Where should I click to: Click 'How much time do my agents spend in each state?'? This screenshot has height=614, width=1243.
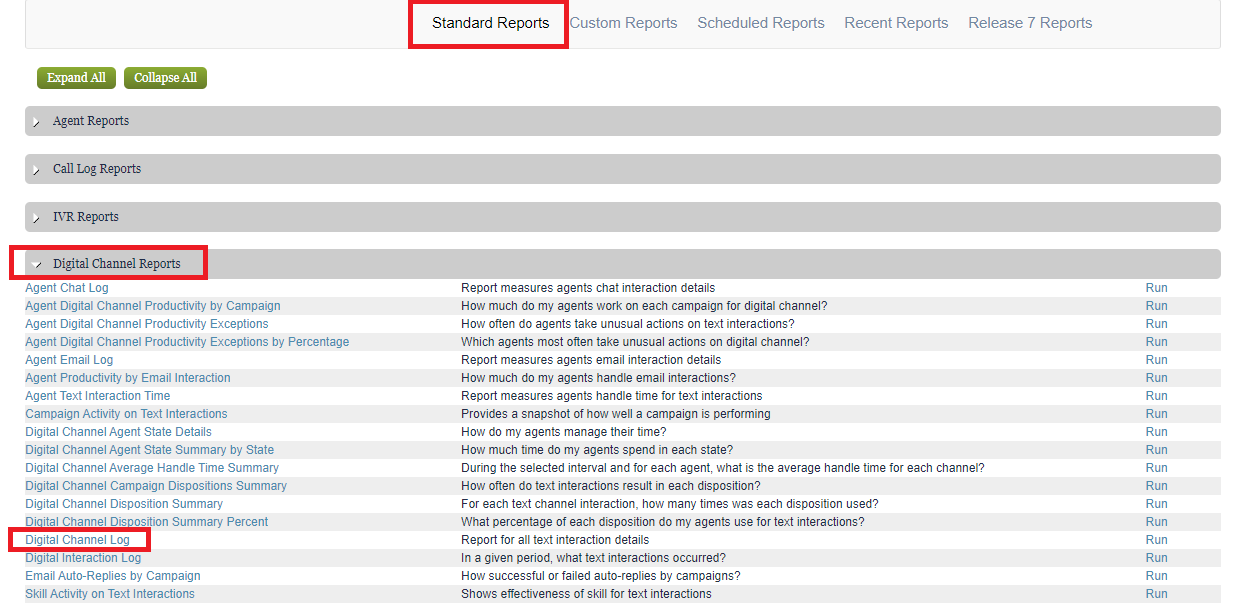[597, 450]
